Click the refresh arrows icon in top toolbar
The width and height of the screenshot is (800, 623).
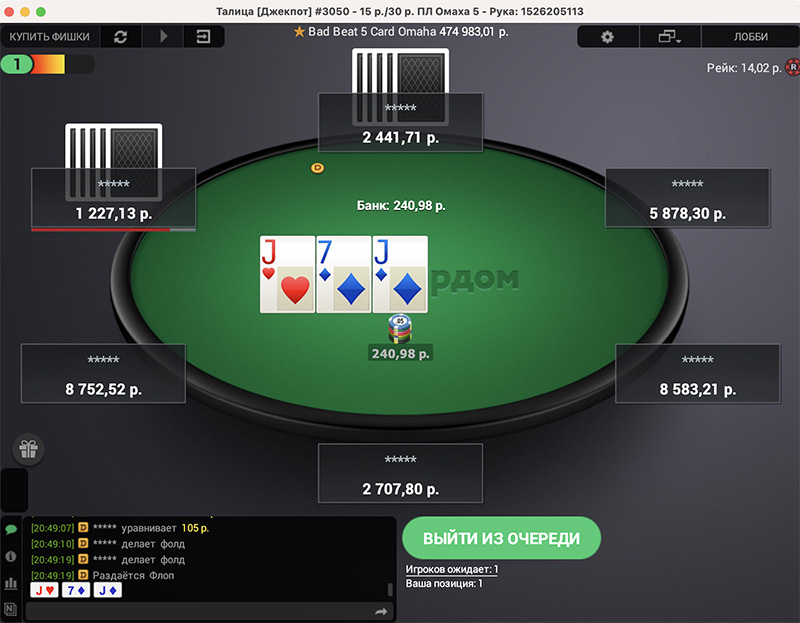[x=120, y=37]
